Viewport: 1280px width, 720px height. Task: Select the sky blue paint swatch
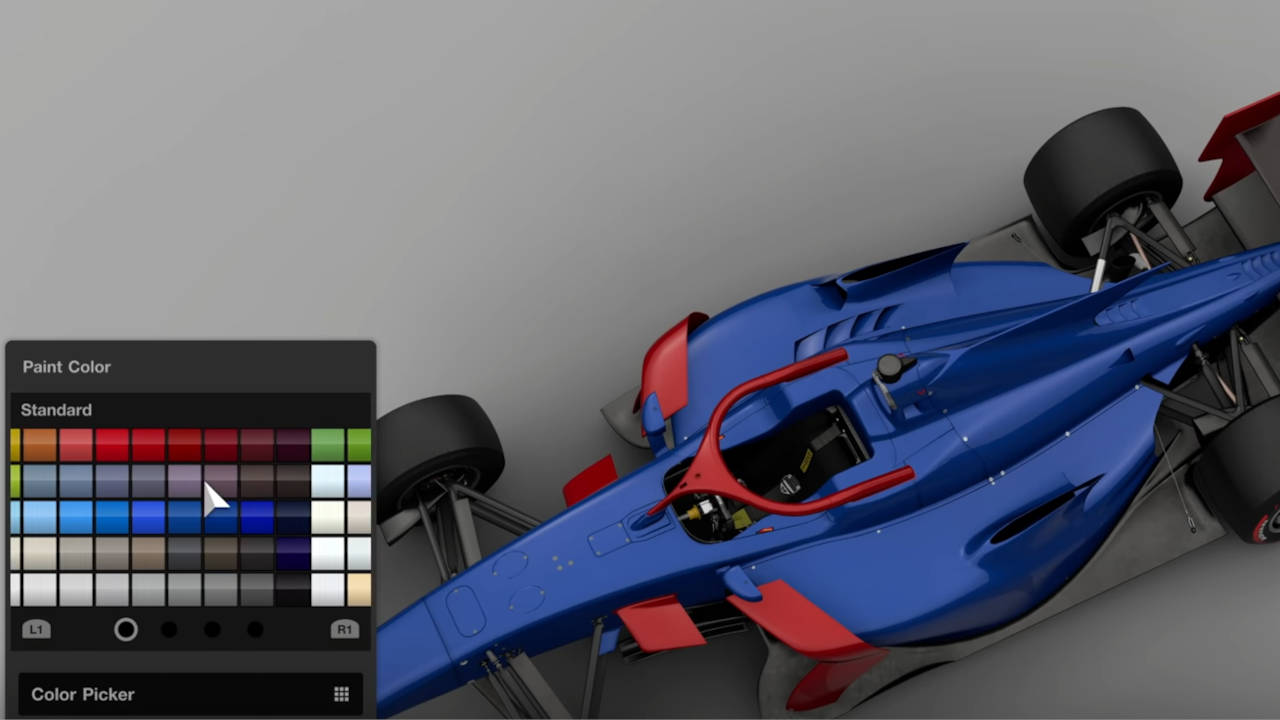click(40, 517)
